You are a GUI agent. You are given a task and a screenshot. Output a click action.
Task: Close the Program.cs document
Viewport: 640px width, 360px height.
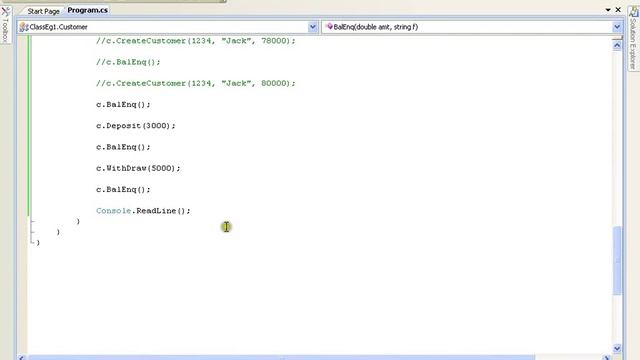coord(618,9)
